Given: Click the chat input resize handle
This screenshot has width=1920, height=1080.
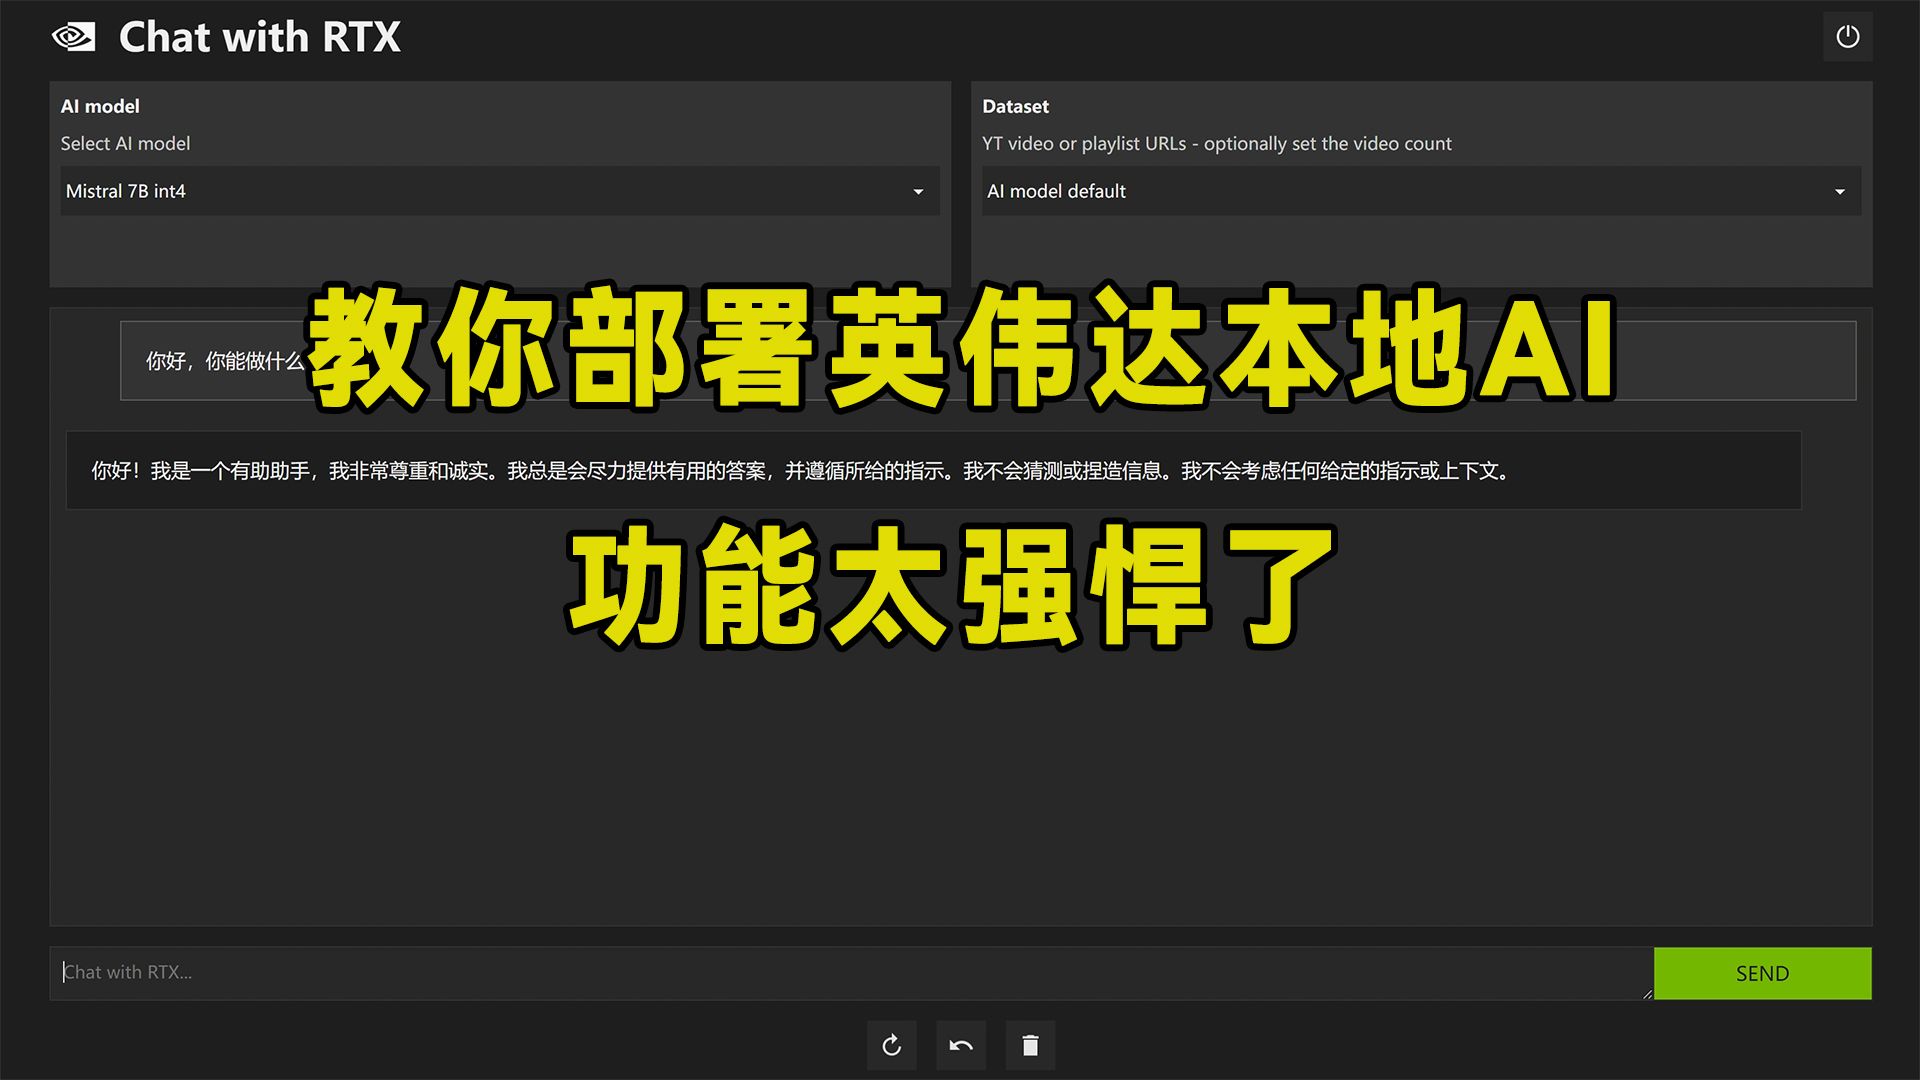Looking at the screenshot, I should (1646, 994).
